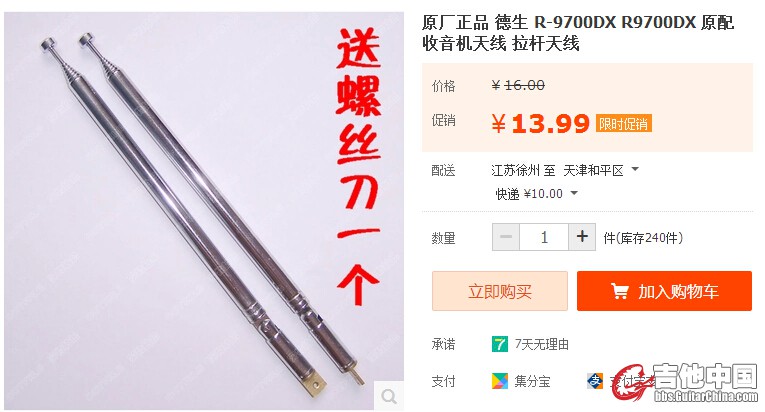Click the 集分宝 payment label
Viewport: 765px width, 412px height.
532,381
